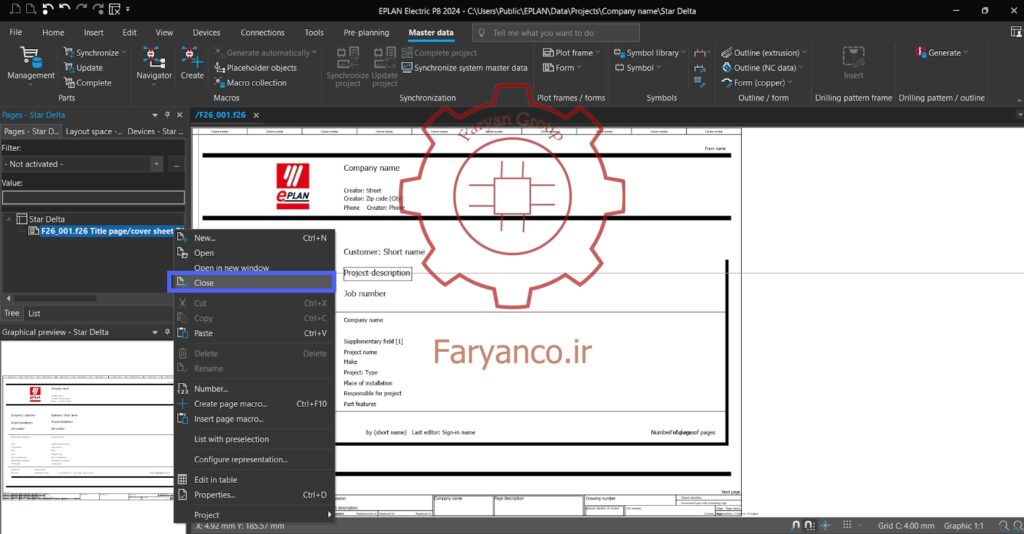
Task: Switch to Tools ribbon tab
Action: [314, 32]
